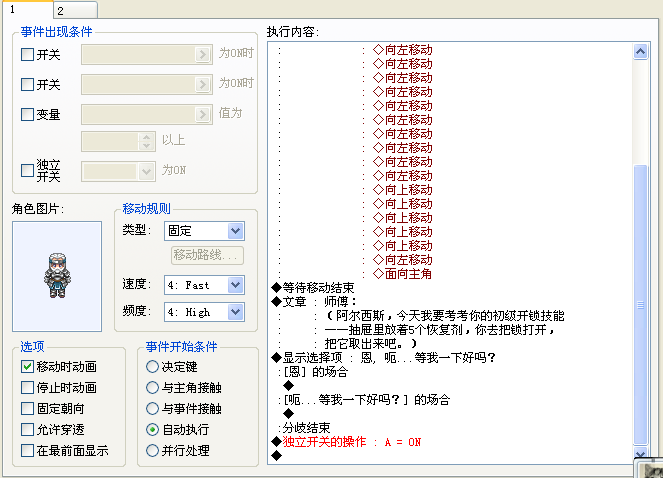
Task: Select the last empty command line
Action: [x=277, y=456]
